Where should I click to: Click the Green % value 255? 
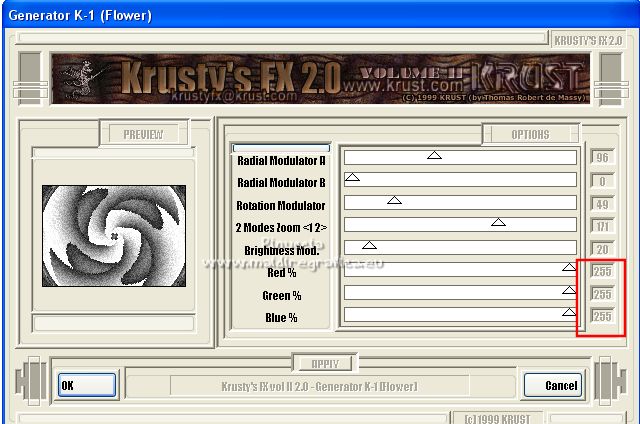click(x=602, y=294)
